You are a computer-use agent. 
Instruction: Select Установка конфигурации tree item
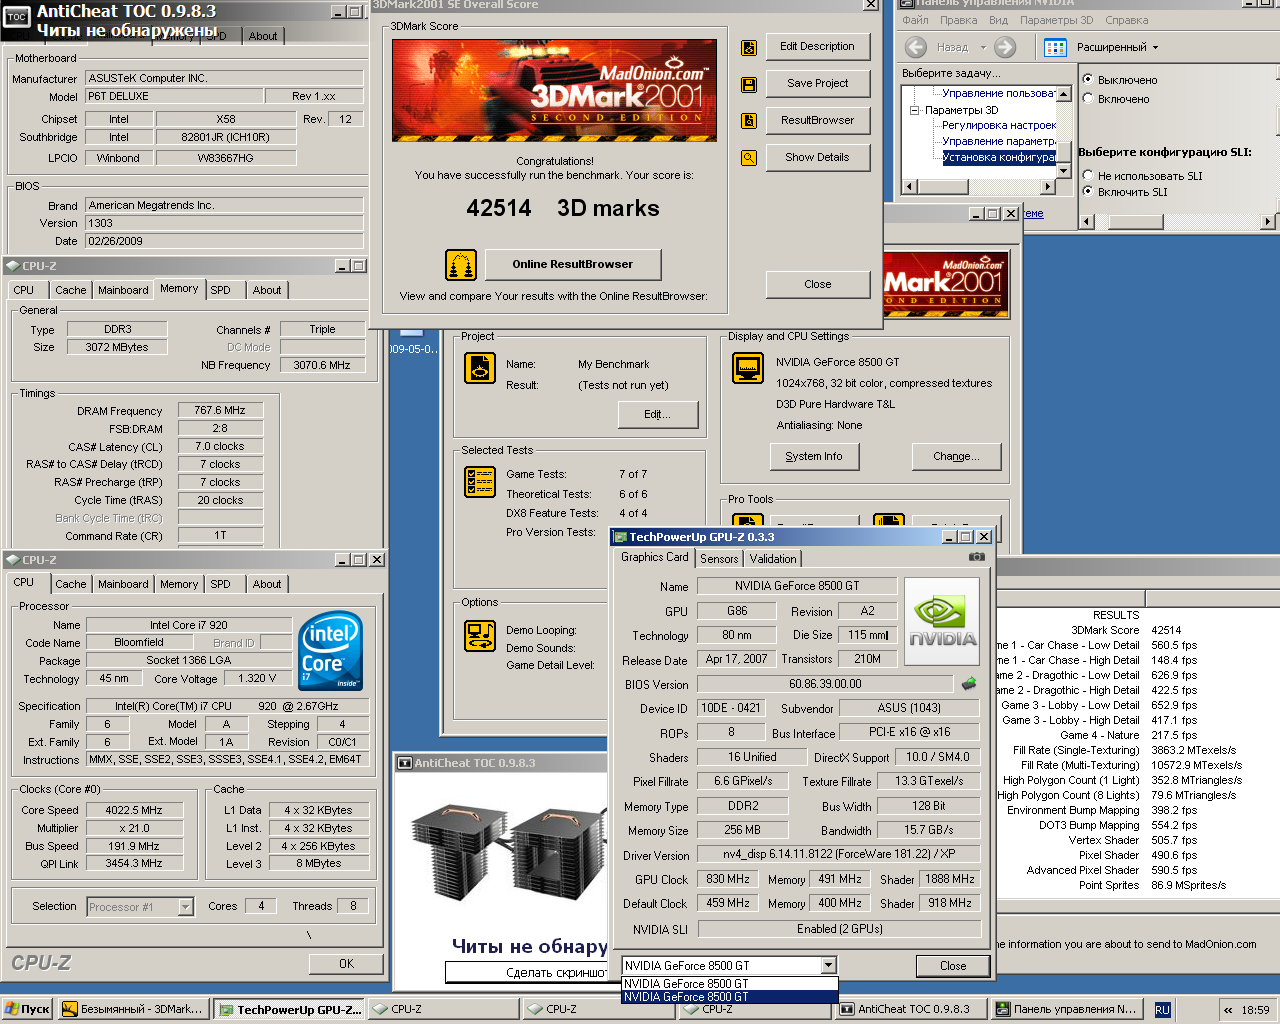tap(998, 157)
